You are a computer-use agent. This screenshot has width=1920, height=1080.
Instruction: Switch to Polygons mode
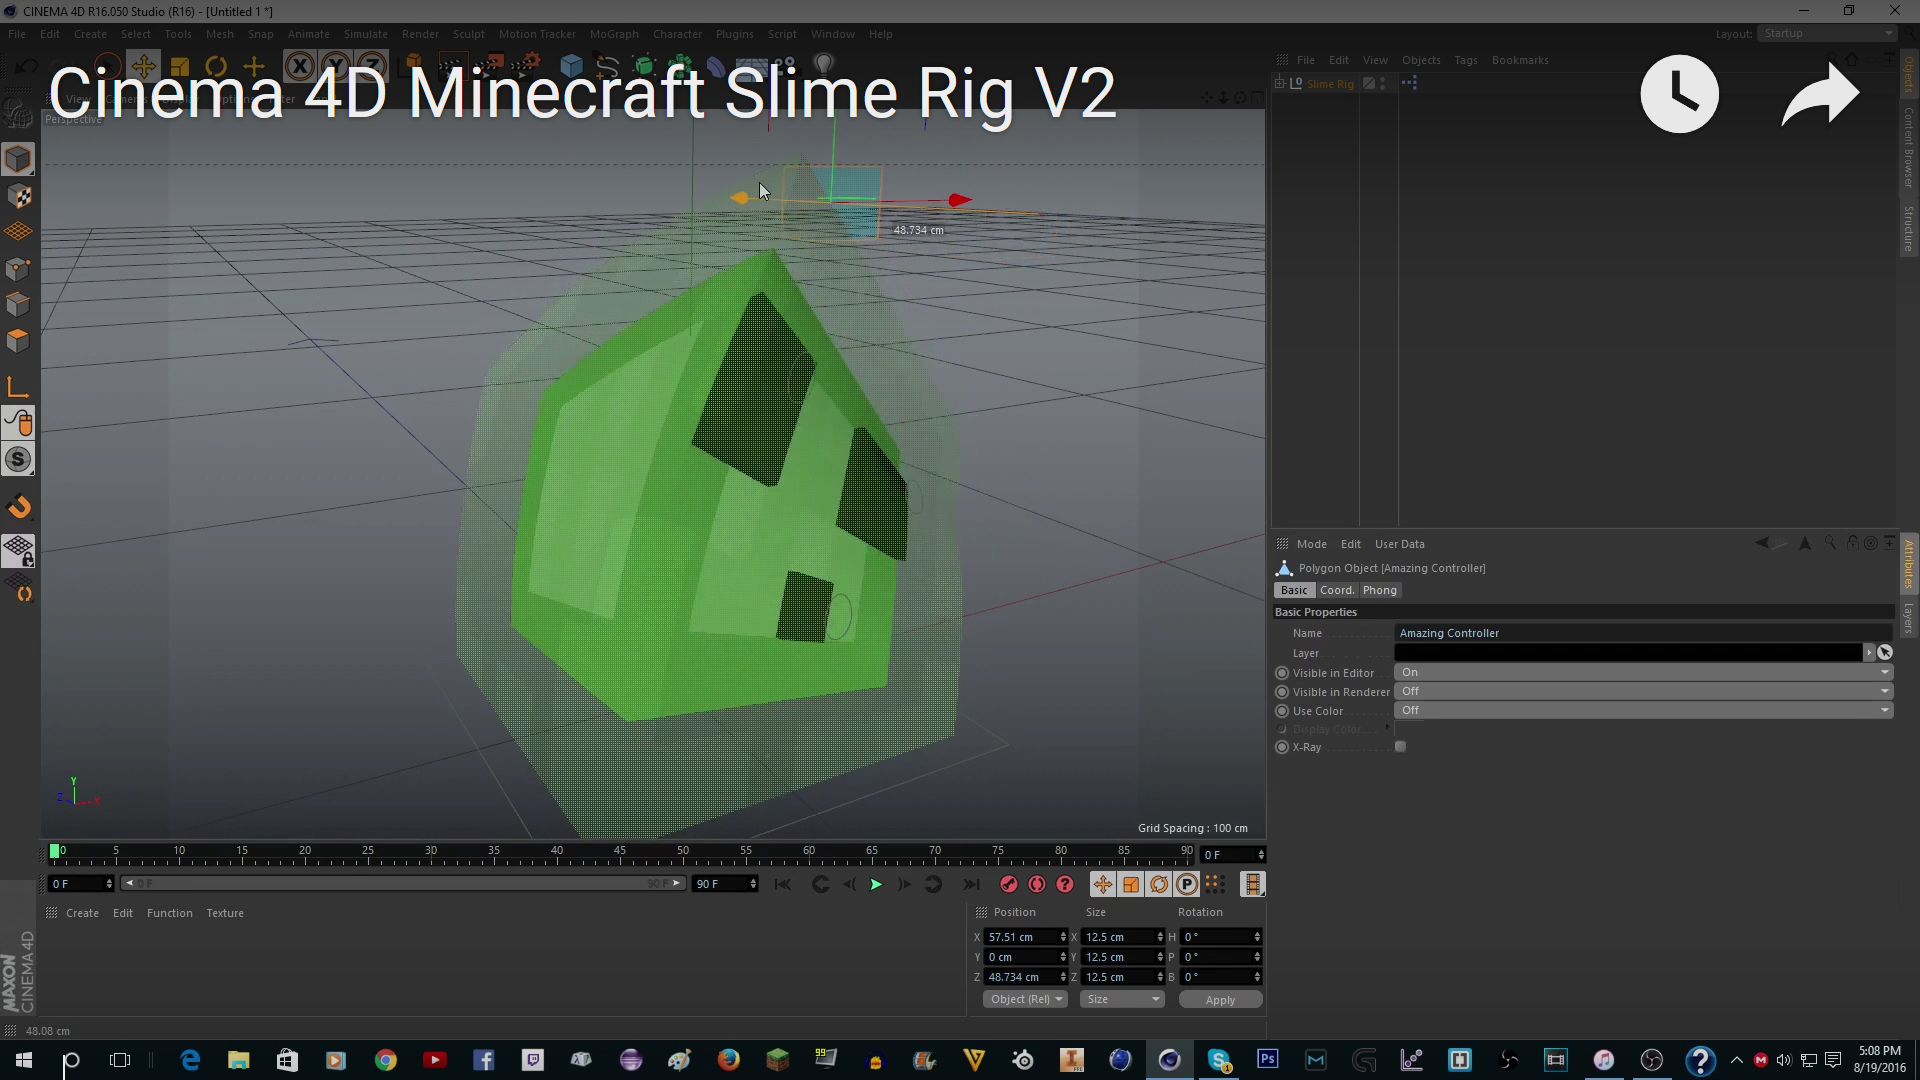point(18,340)
